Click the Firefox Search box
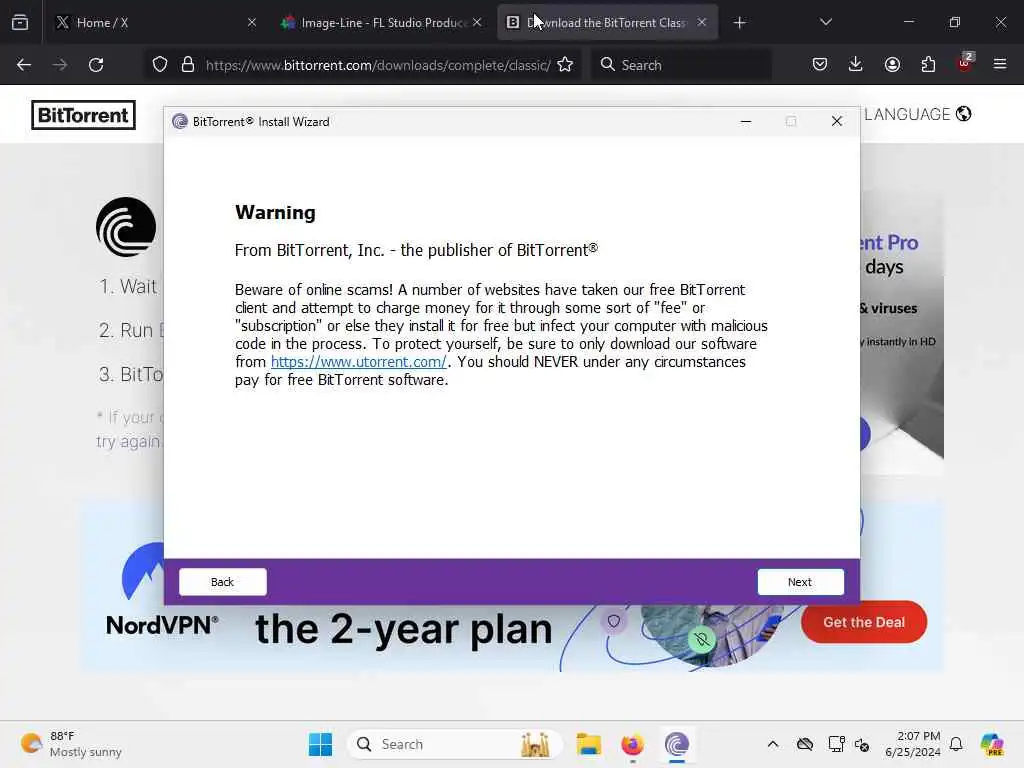This screenshot has height=768, width=1024. 682,65
